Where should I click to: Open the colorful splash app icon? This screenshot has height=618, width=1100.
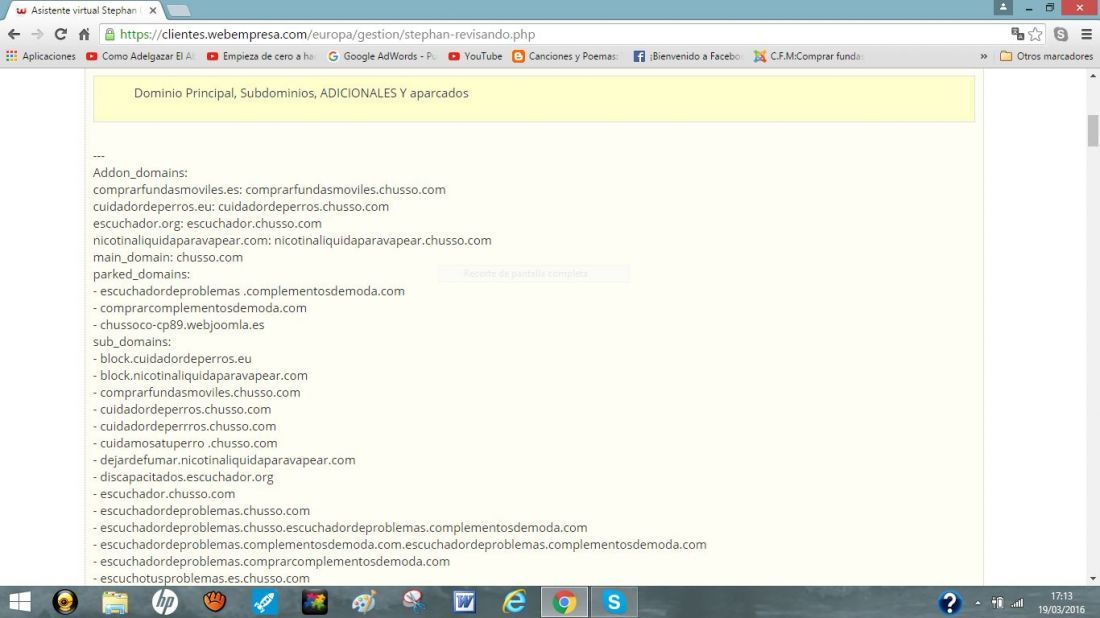point(314,602)
